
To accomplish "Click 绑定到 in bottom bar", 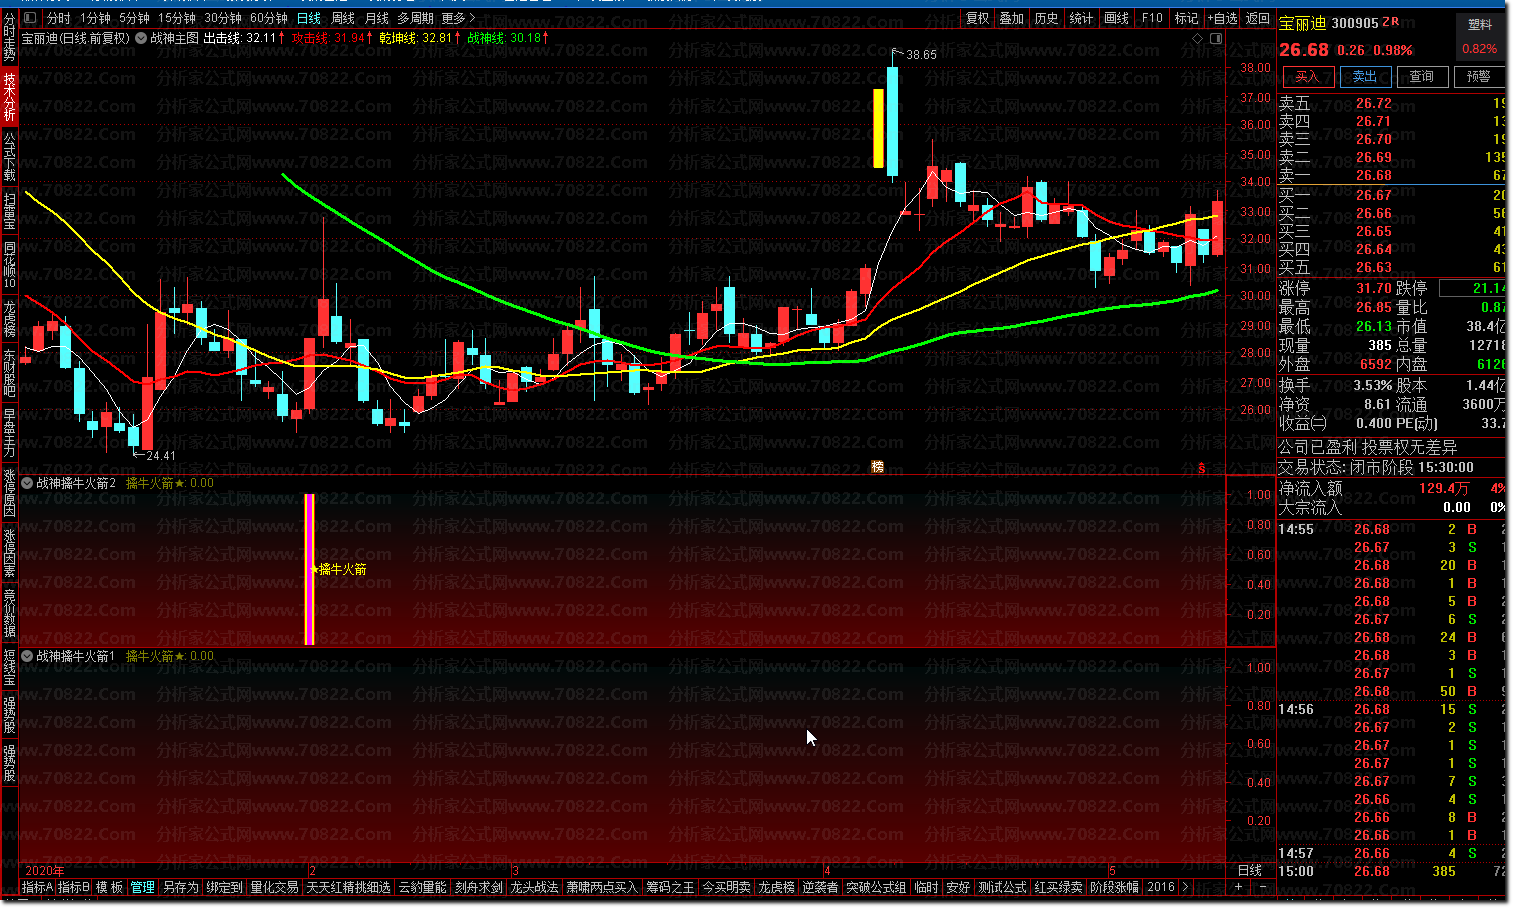I will pyautogui.click(x=224, y=887).
